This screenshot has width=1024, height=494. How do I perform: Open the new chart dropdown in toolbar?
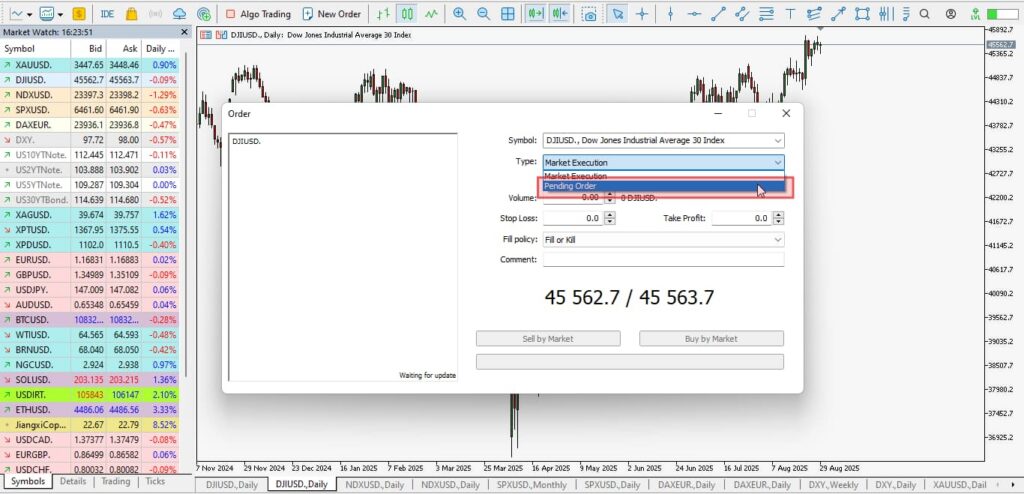[29, 14]
